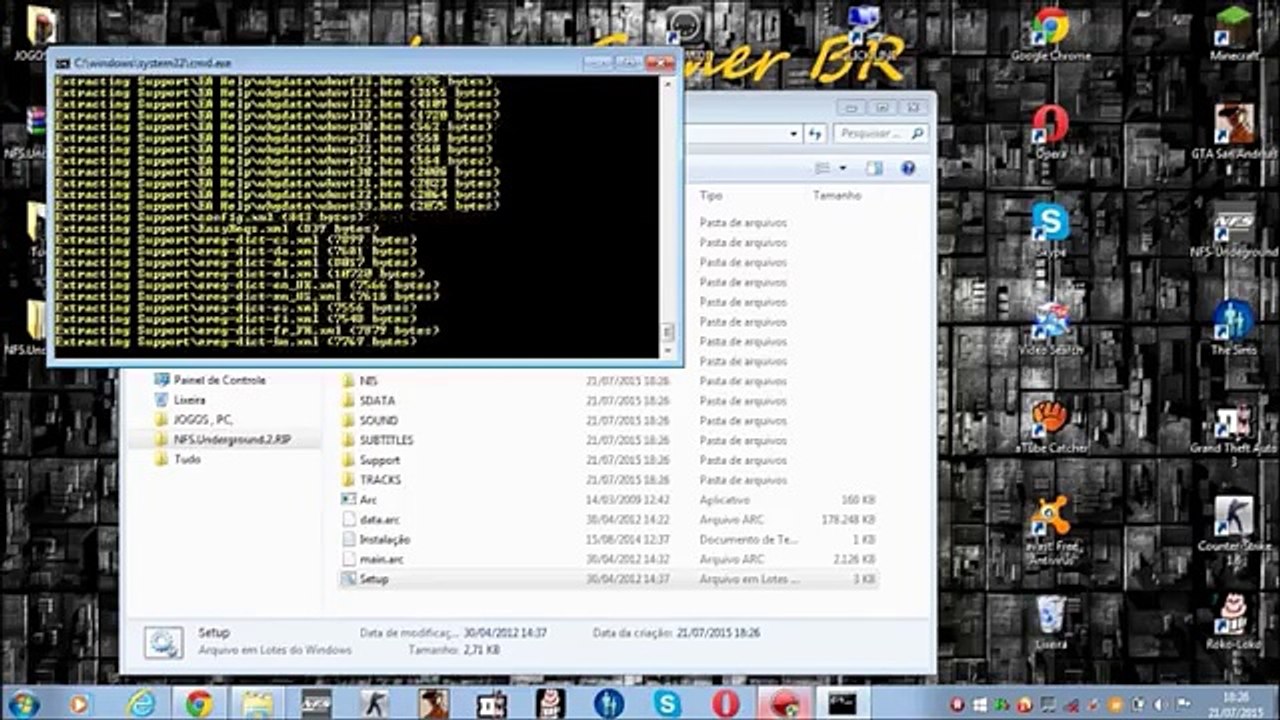Image resolution: width=1280 pixels, height=720 pixels.
Task: Select the main.arc file
Action: [x=609, y=559]
